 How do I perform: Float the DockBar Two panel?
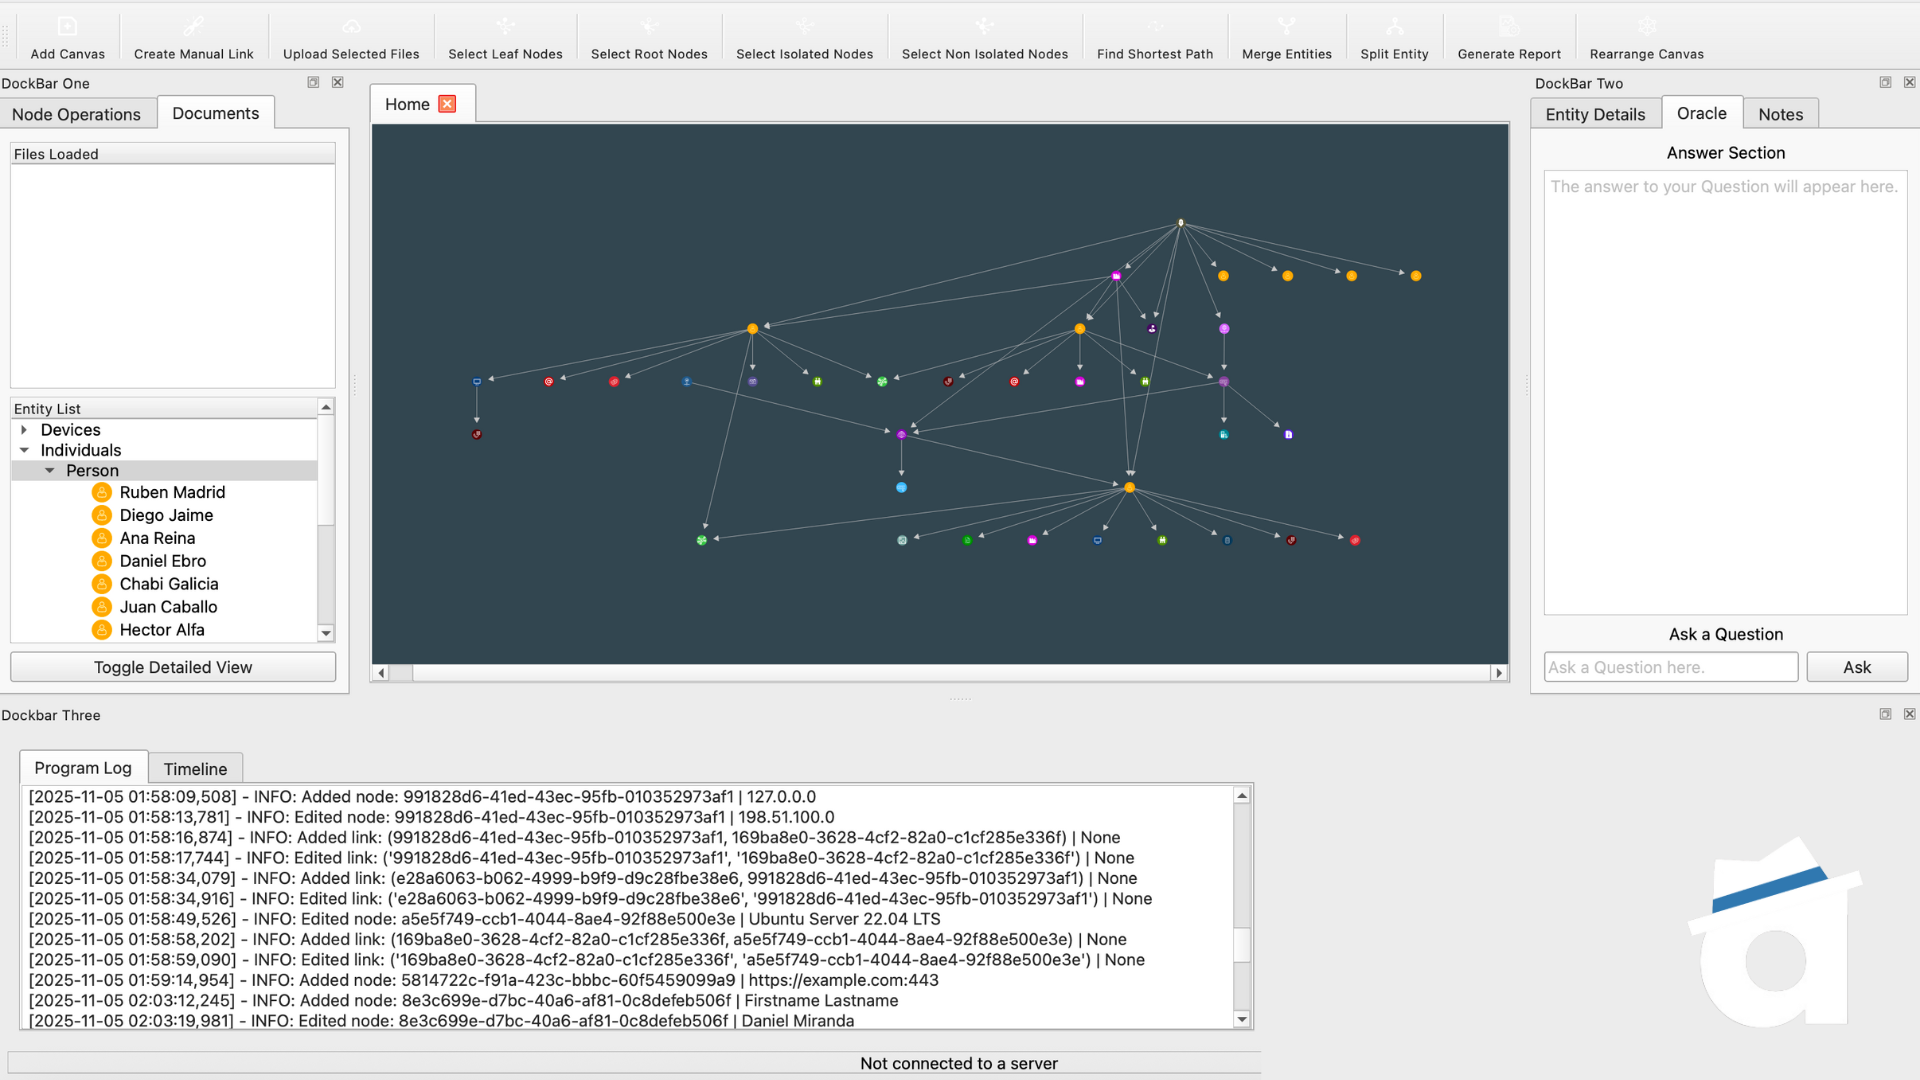(1885, 82)
